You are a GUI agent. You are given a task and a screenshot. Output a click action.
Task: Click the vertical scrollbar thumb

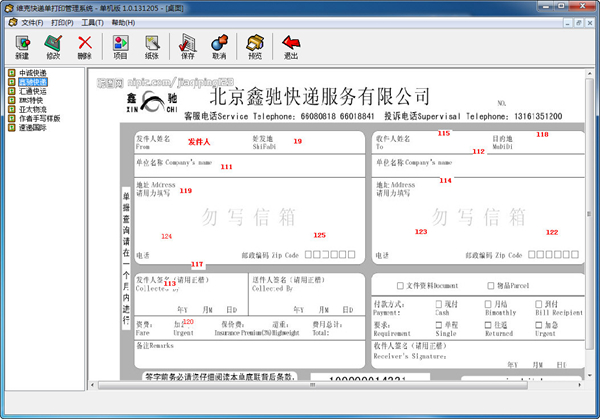(589, 214)
